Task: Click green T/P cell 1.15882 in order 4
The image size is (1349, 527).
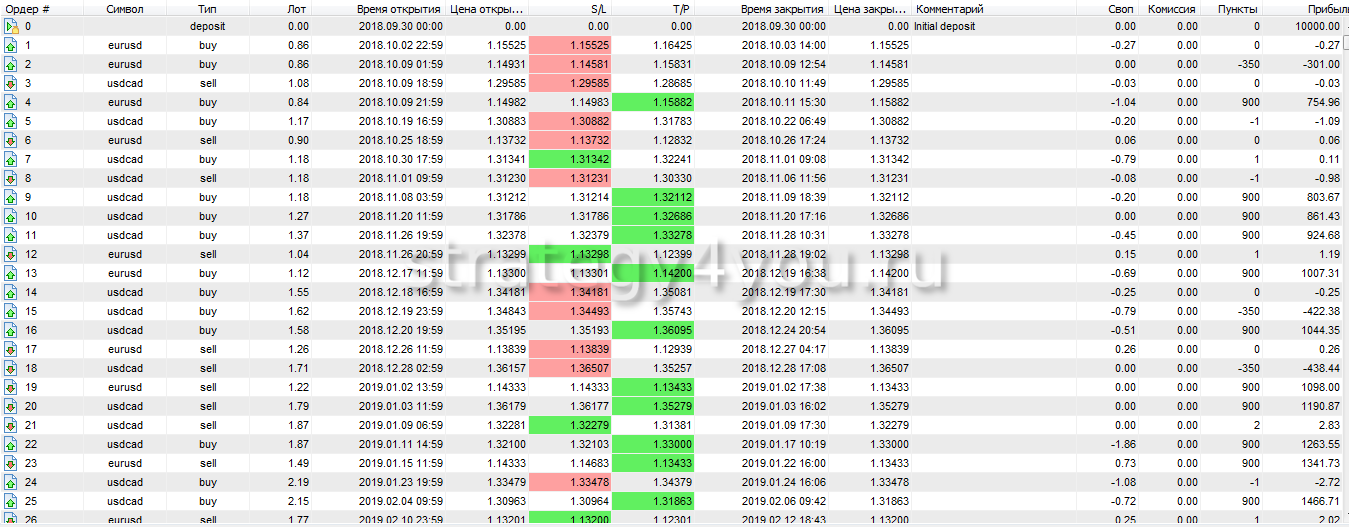Action: (651, 102)
